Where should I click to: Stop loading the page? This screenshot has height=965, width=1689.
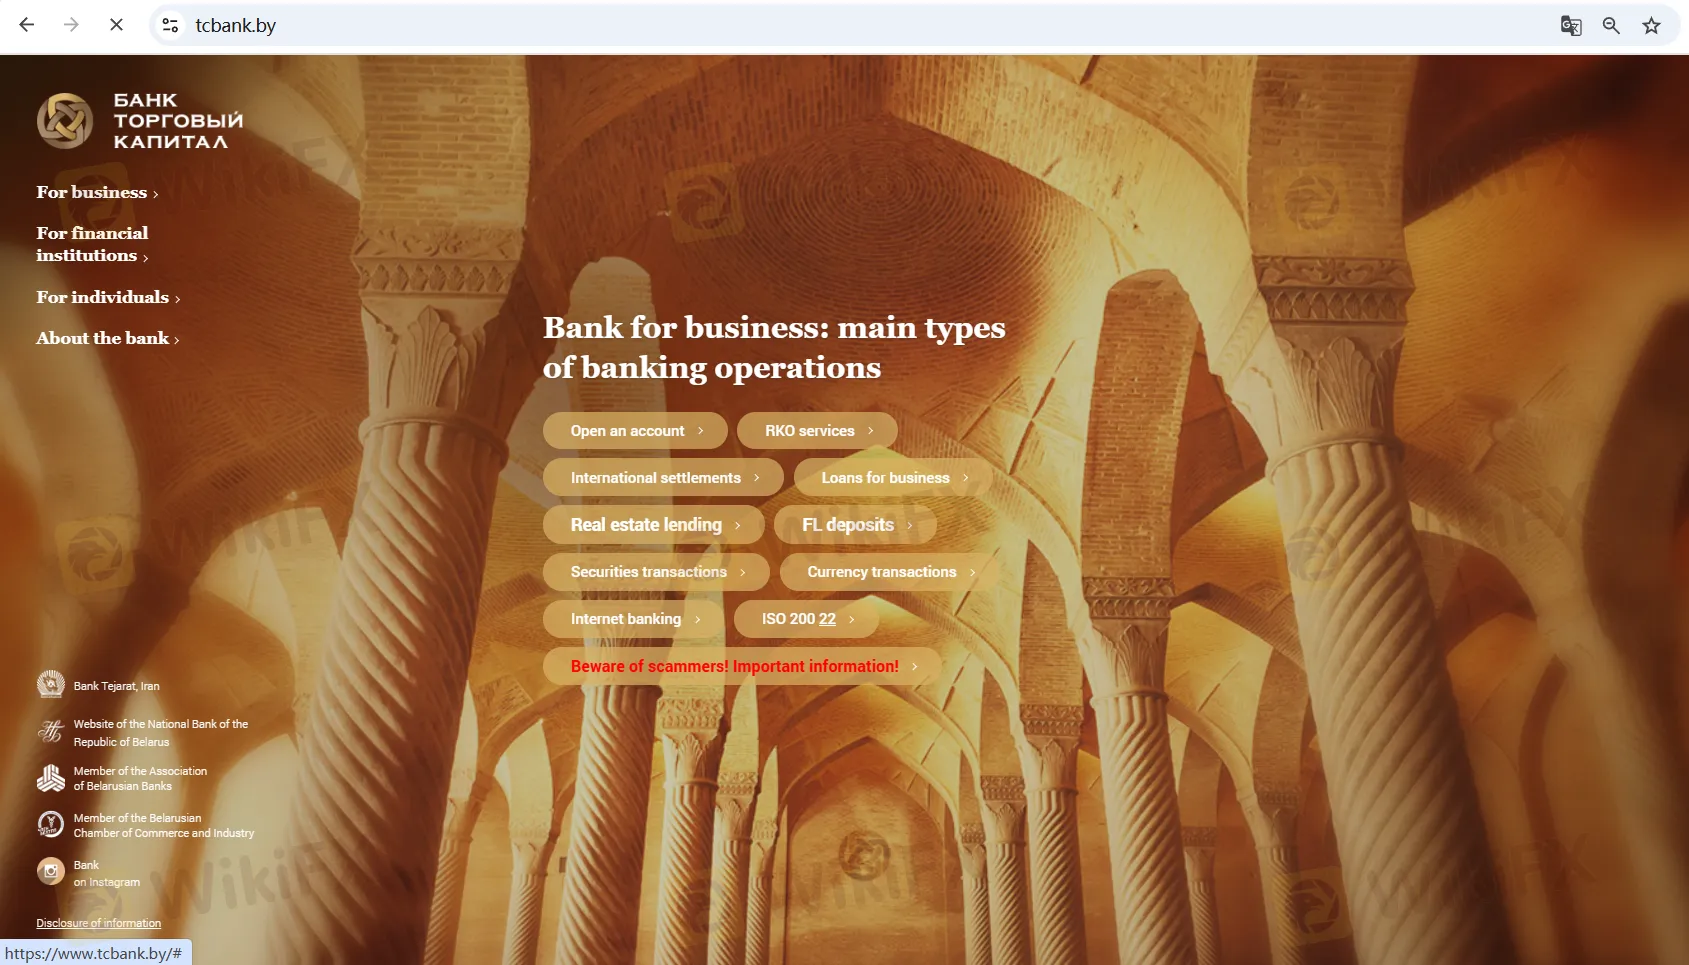[116, 25]
